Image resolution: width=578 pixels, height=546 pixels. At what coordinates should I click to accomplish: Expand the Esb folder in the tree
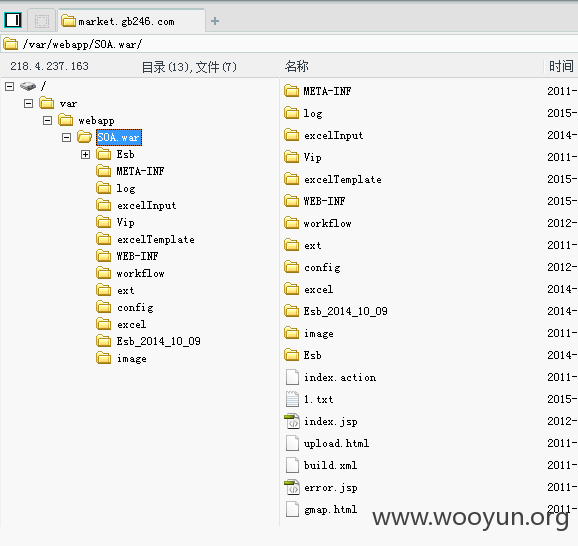pos(85,154)
